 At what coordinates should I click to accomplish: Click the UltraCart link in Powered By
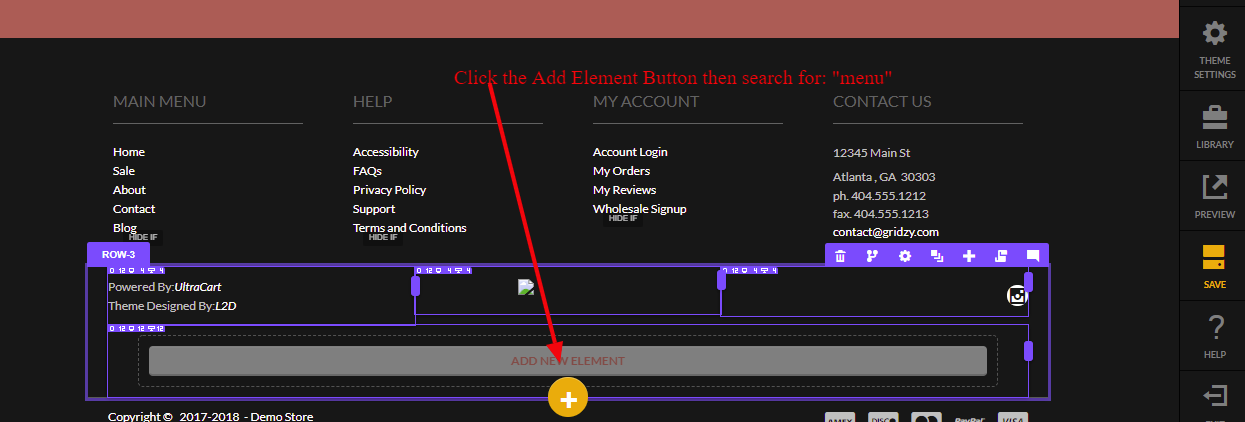pyautogui.click(x=198, y=287)
